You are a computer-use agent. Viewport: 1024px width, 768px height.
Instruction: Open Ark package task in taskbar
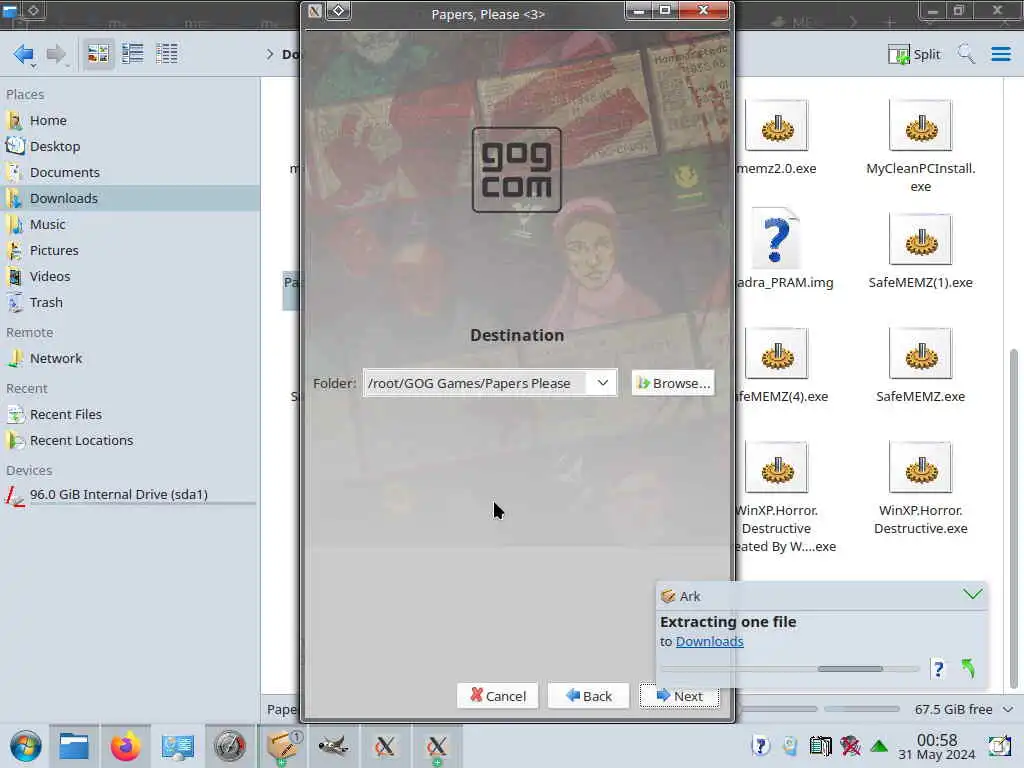pos(282,746)
